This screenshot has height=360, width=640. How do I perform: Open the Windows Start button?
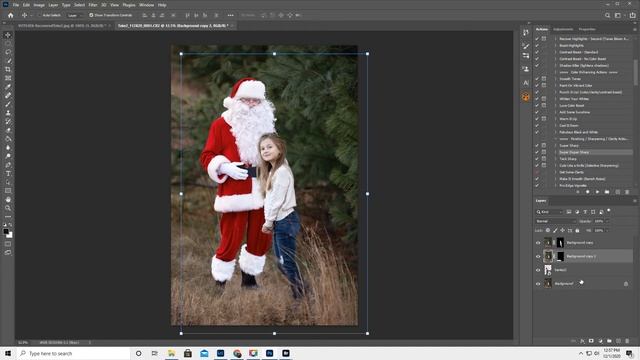pos(8,353)
